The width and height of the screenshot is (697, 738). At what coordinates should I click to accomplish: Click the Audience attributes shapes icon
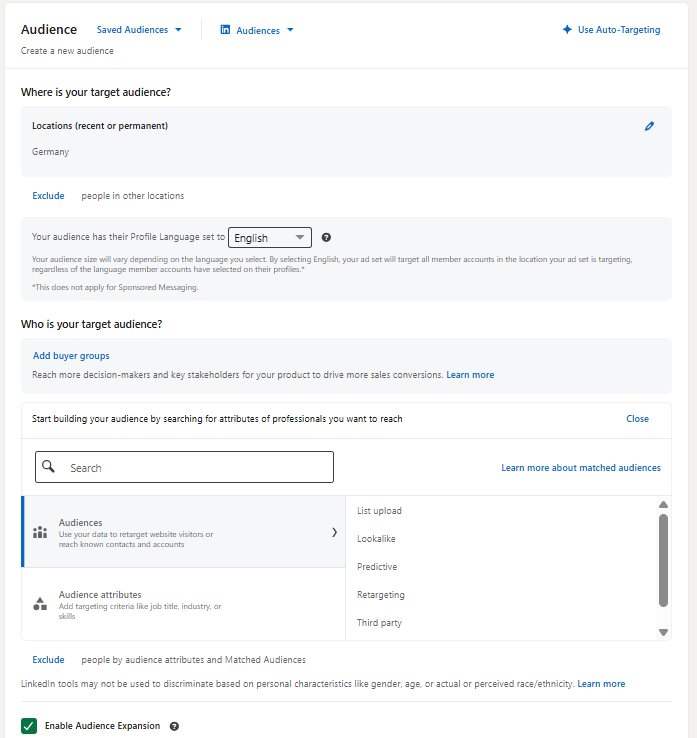[40, 604]
